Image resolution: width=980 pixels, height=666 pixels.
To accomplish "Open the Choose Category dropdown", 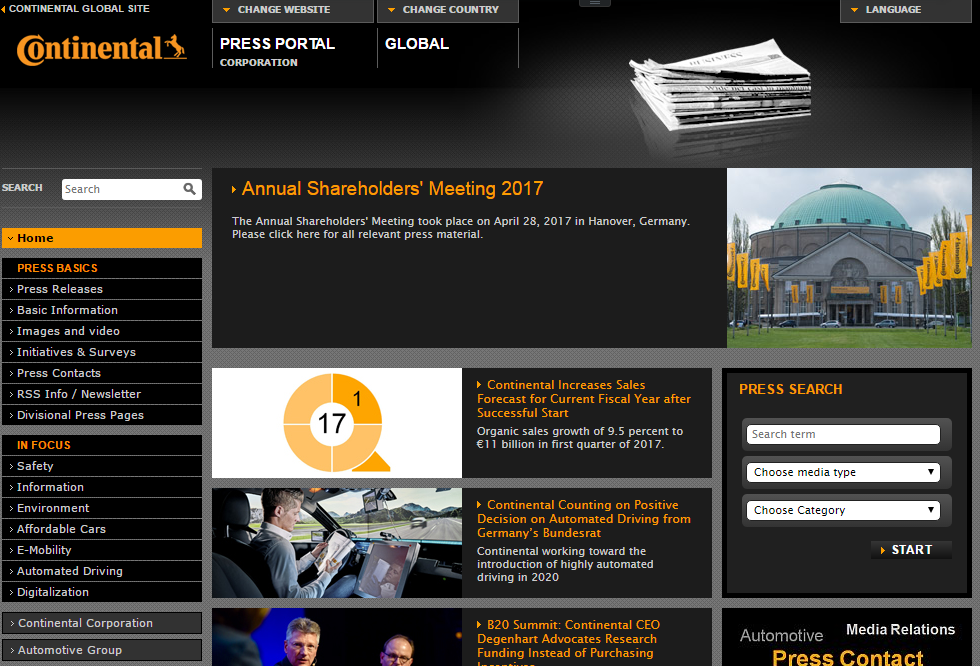I will pos(843,510).
